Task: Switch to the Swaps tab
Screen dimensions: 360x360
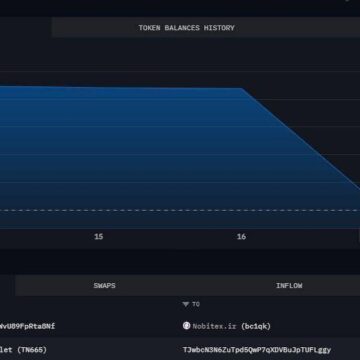Action: pos(104,286)
